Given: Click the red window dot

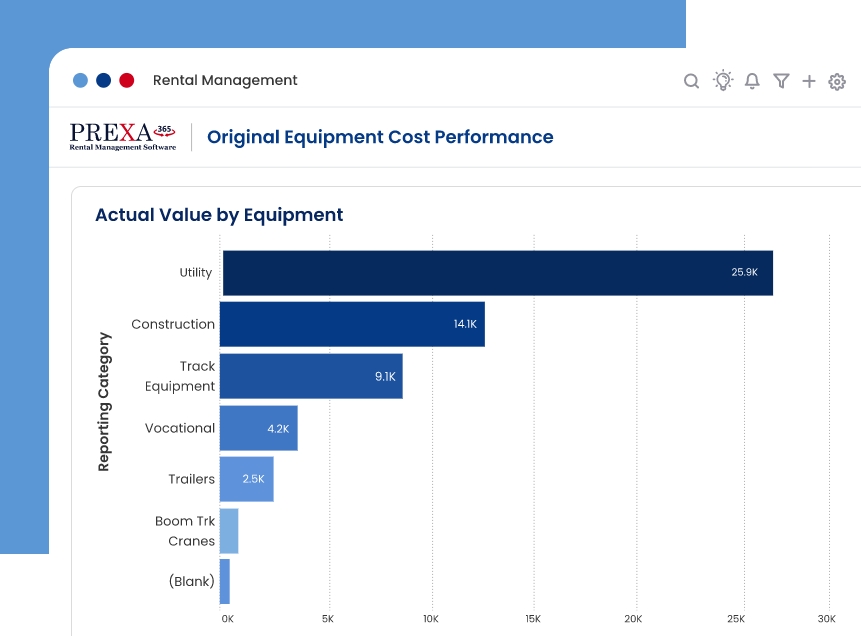Looking at the screenshot, I should point(127,81).
